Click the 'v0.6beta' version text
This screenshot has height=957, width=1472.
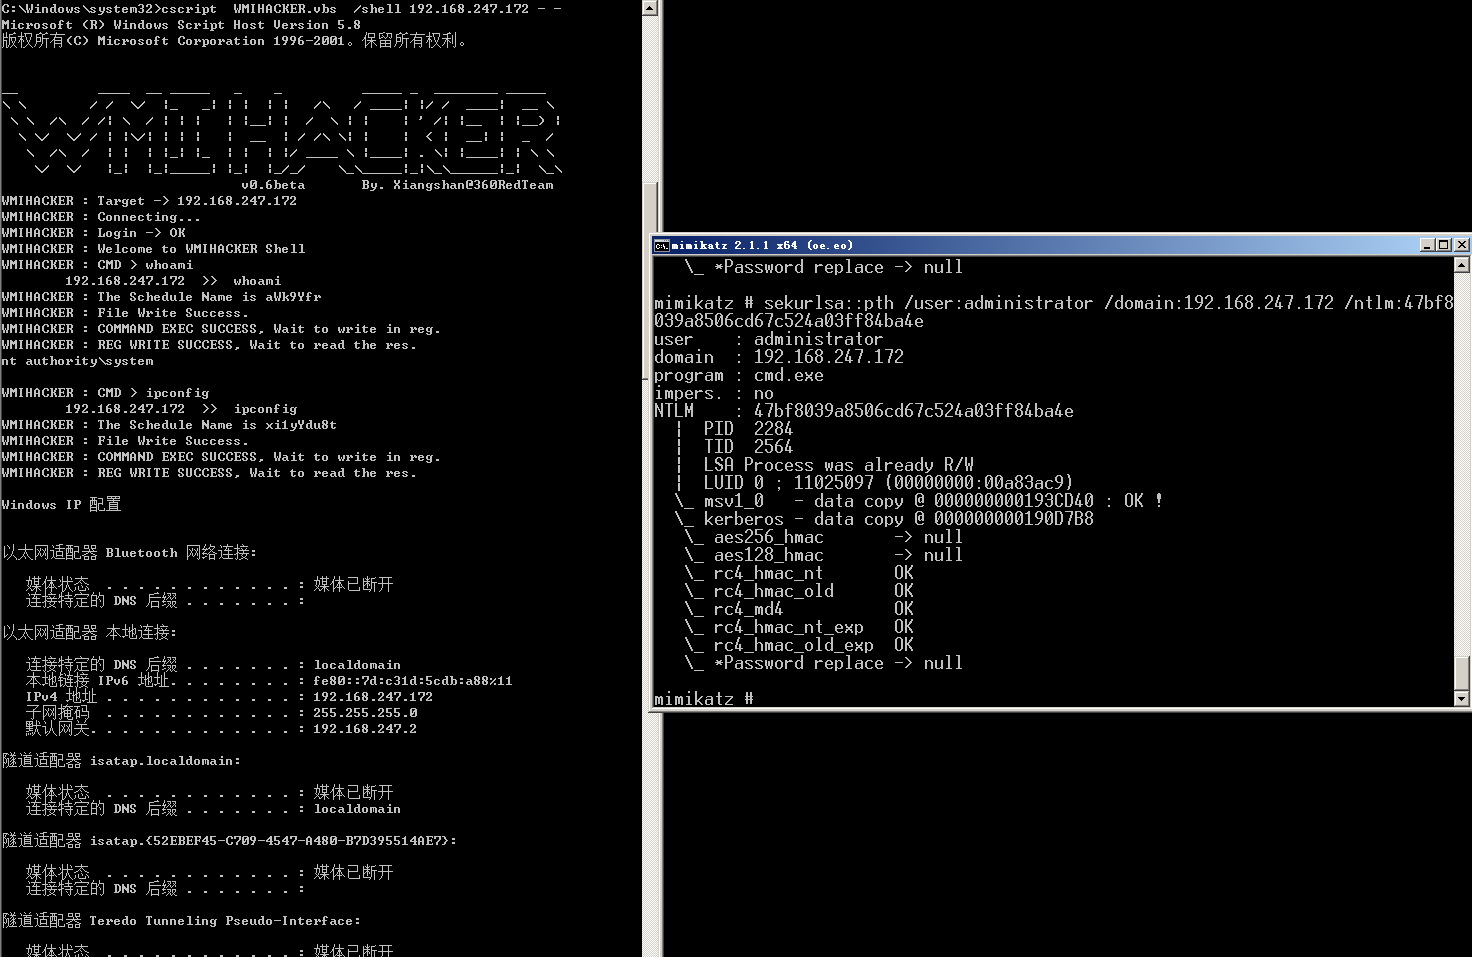tap(273, 184)
